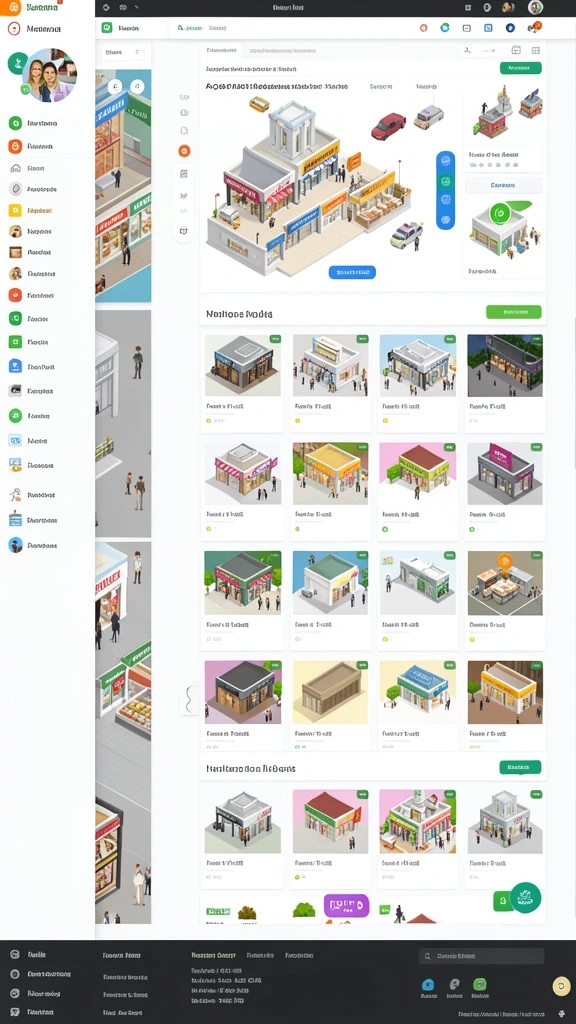Open the first store thumbnail in the grid
576x1024 pixels.
coord(242,365)
